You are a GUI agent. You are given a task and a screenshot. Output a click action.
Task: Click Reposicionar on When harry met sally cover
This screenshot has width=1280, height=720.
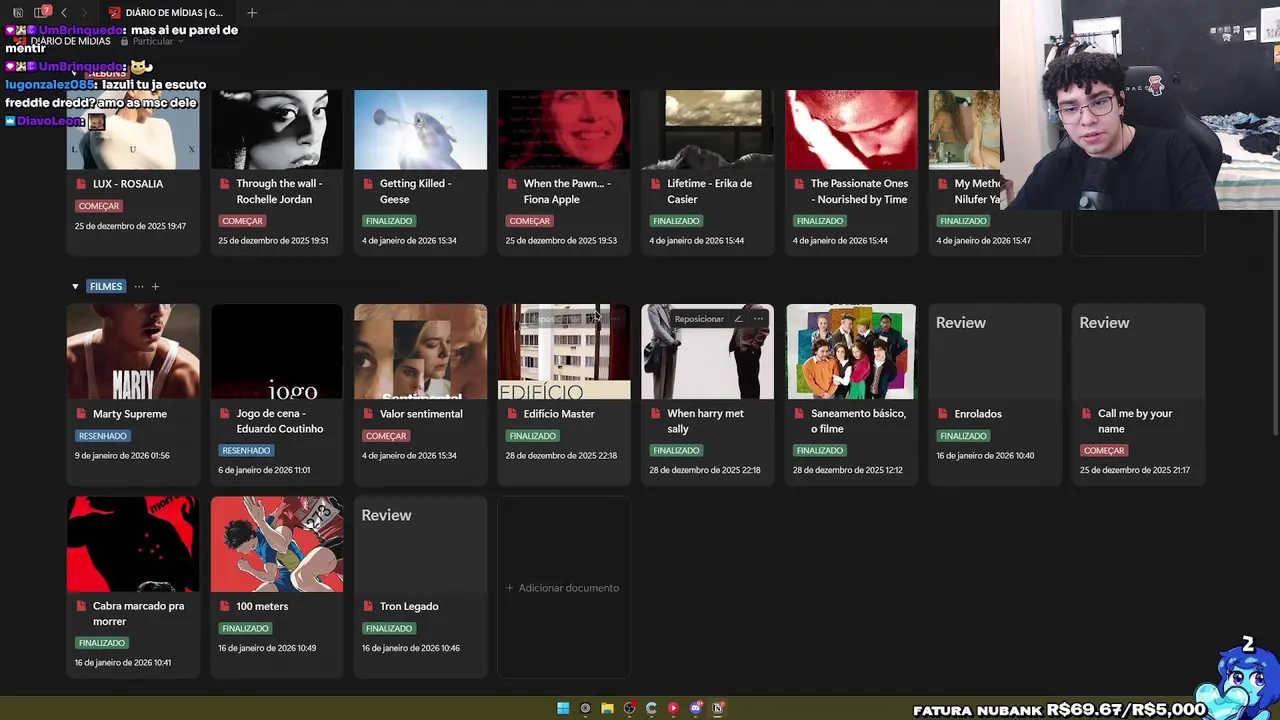point(699,319)
